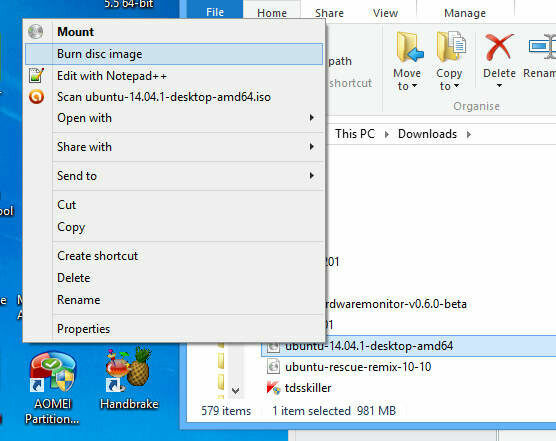
Task: Click Copy in the context menu
Action: (x=174, y=227)
